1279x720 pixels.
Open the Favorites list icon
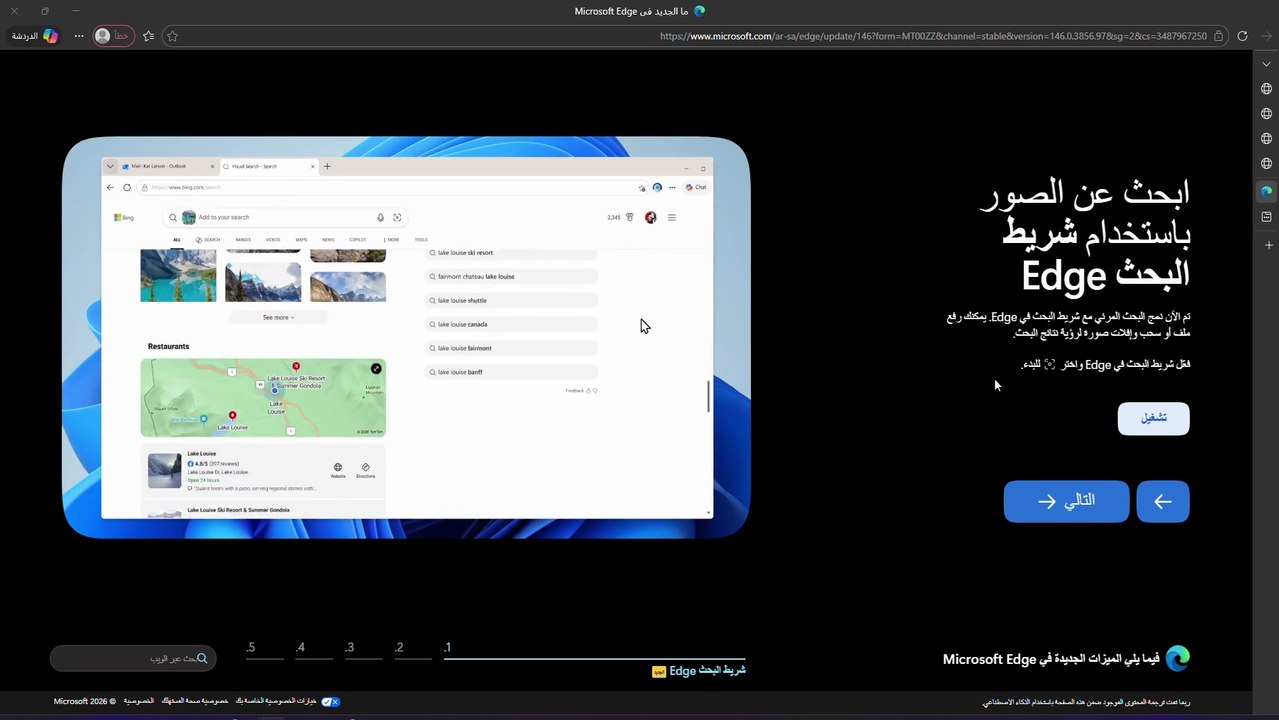click(149, 36)
